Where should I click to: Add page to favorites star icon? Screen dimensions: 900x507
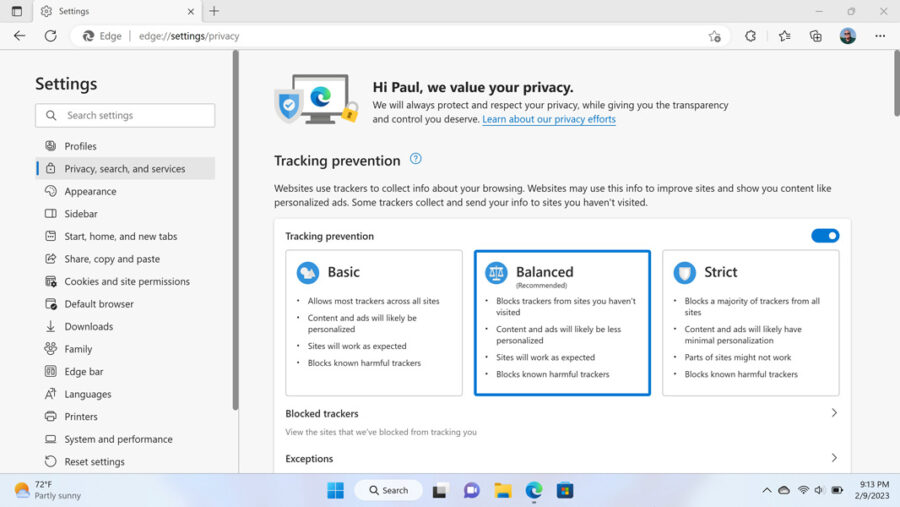coord(714,36)
